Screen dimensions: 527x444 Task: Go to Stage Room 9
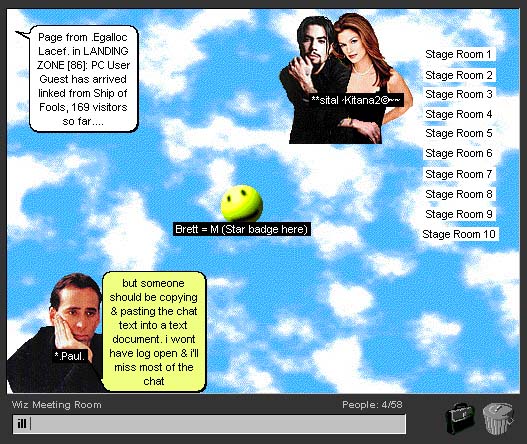pyautogui.click(x=458, y=214)
